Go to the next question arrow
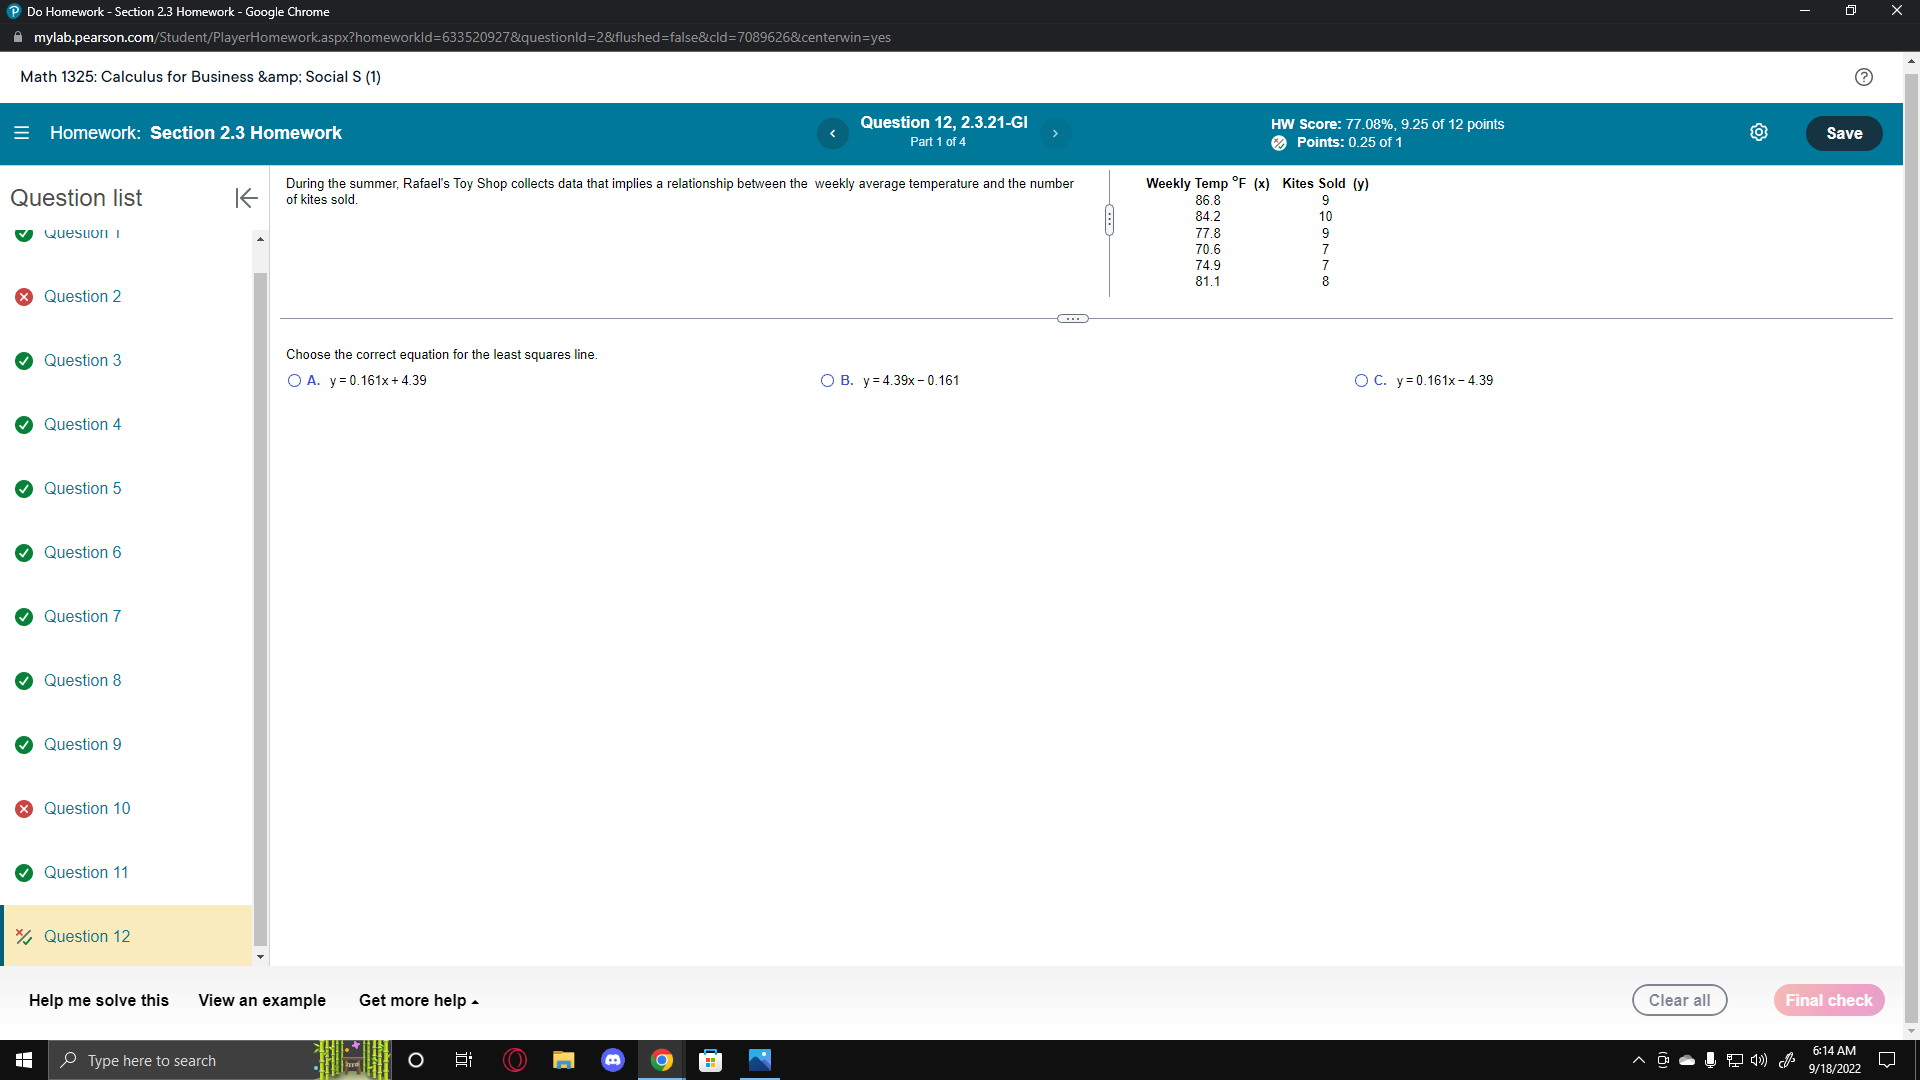 [1055, 133]
